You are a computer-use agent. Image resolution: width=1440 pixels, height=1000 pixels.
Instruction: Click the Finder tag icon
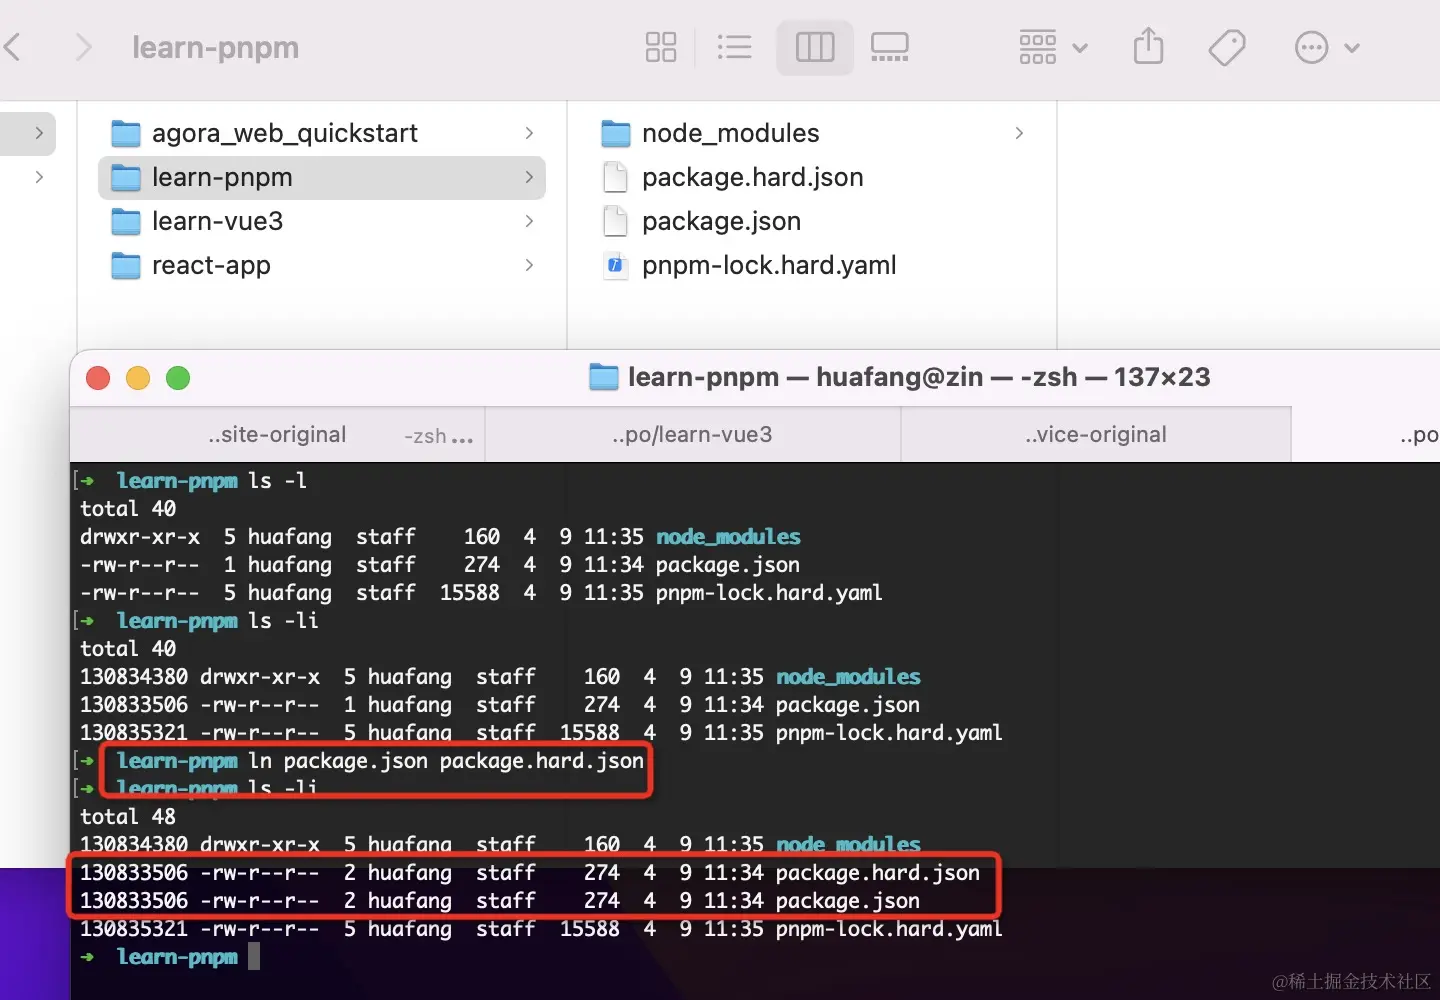point(1227,47)
